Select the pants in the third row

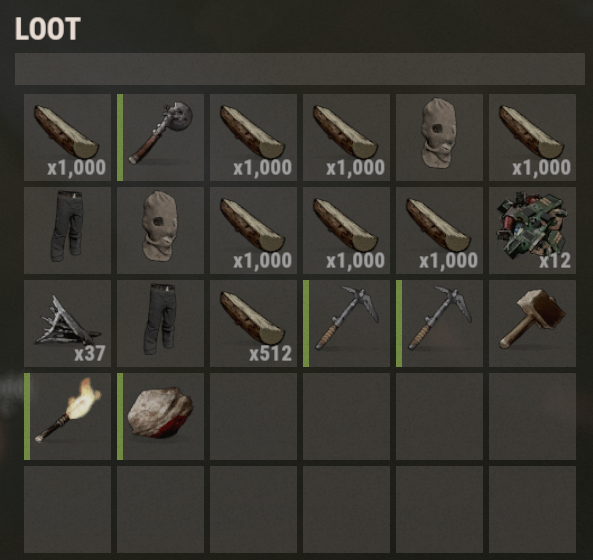click(x=160, y=323)
